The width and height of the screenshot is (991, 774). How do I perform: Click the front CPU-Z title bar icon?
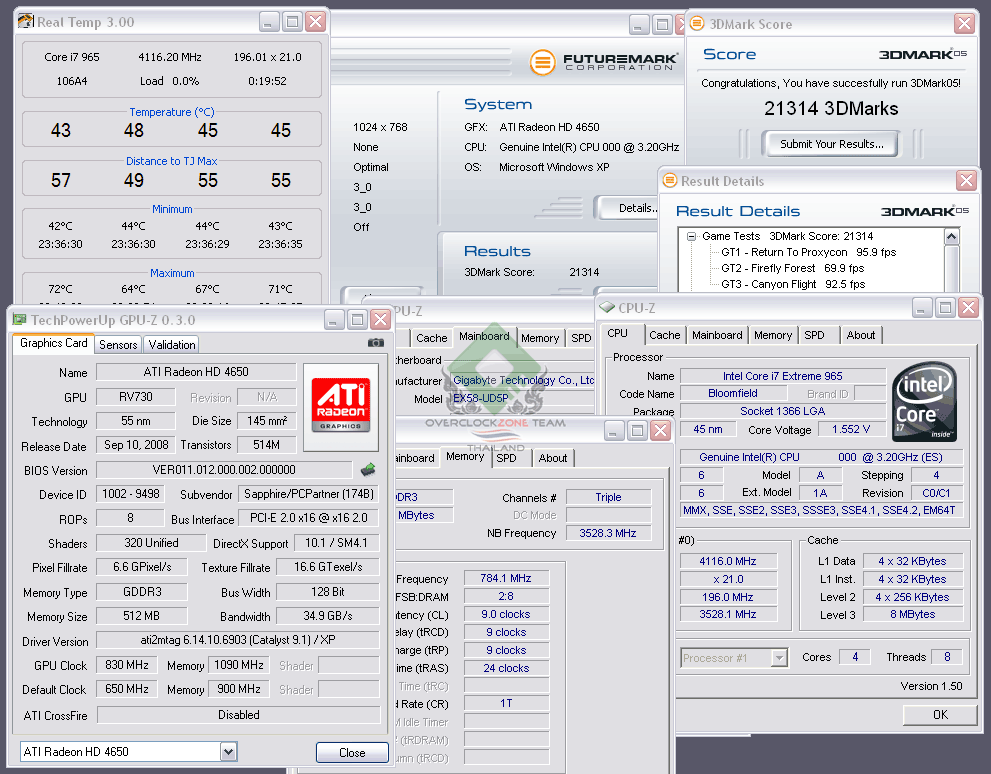(607, 308)
